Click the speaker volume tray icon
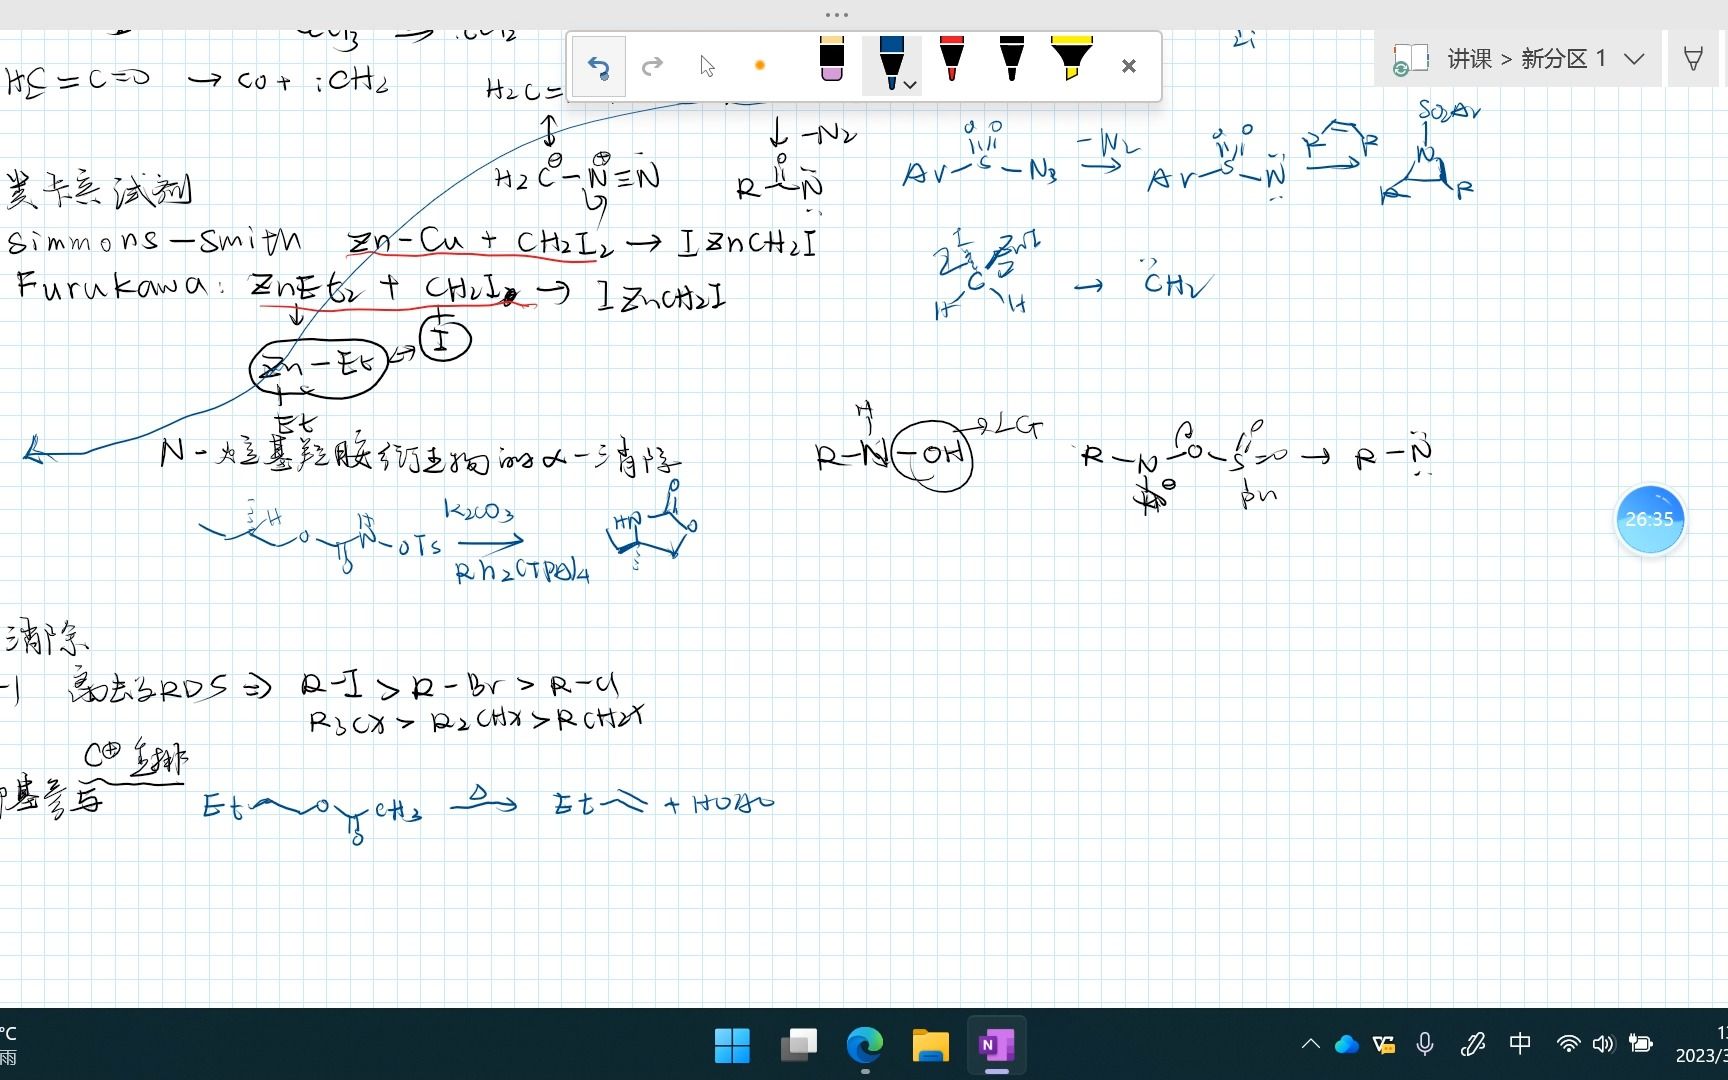The image size is (1728, 1080). pyautogui.click(x=1603, y=1045)
